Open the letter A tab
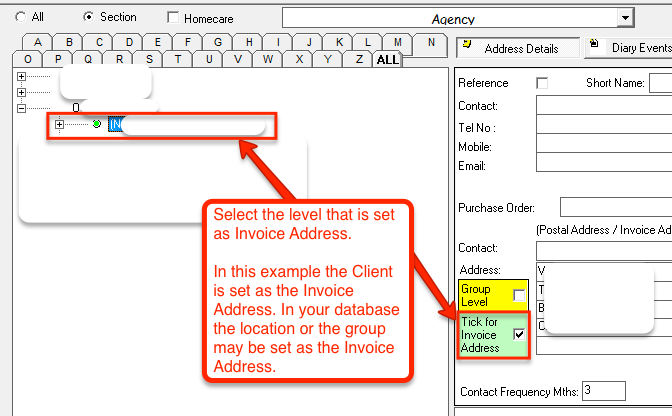The image size is (672, 416). tap(39, 43)
